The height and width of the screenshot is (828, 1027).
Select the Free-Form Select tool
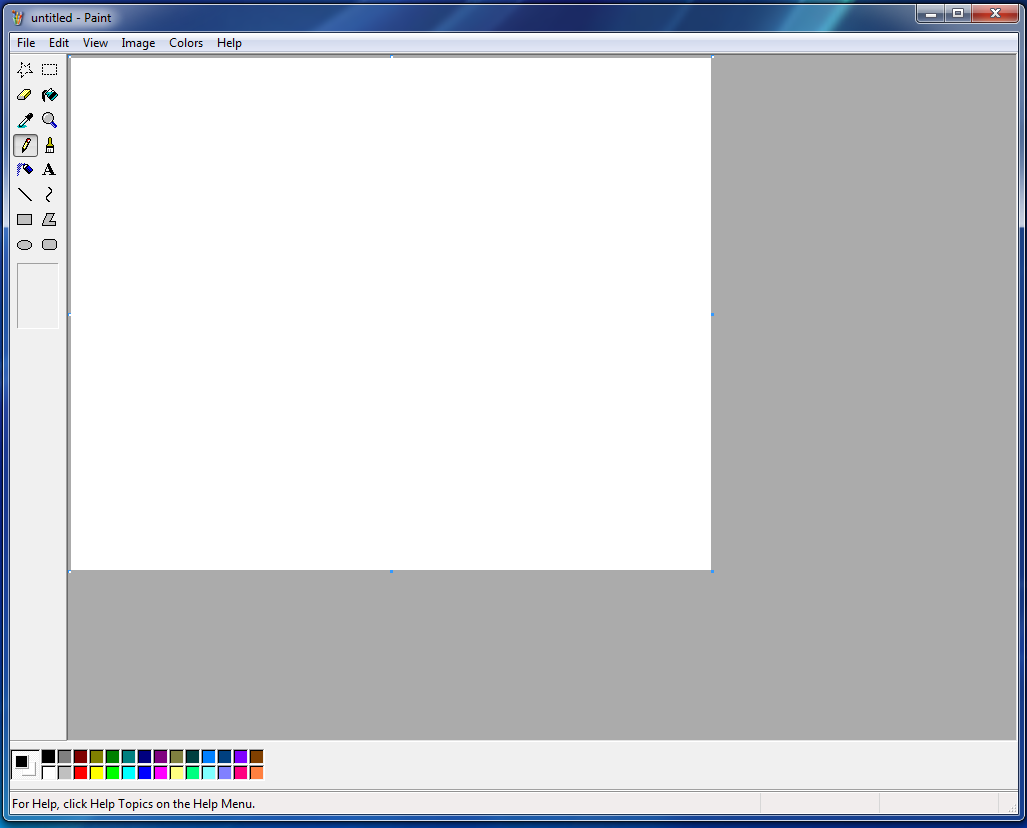coord(24,69)
